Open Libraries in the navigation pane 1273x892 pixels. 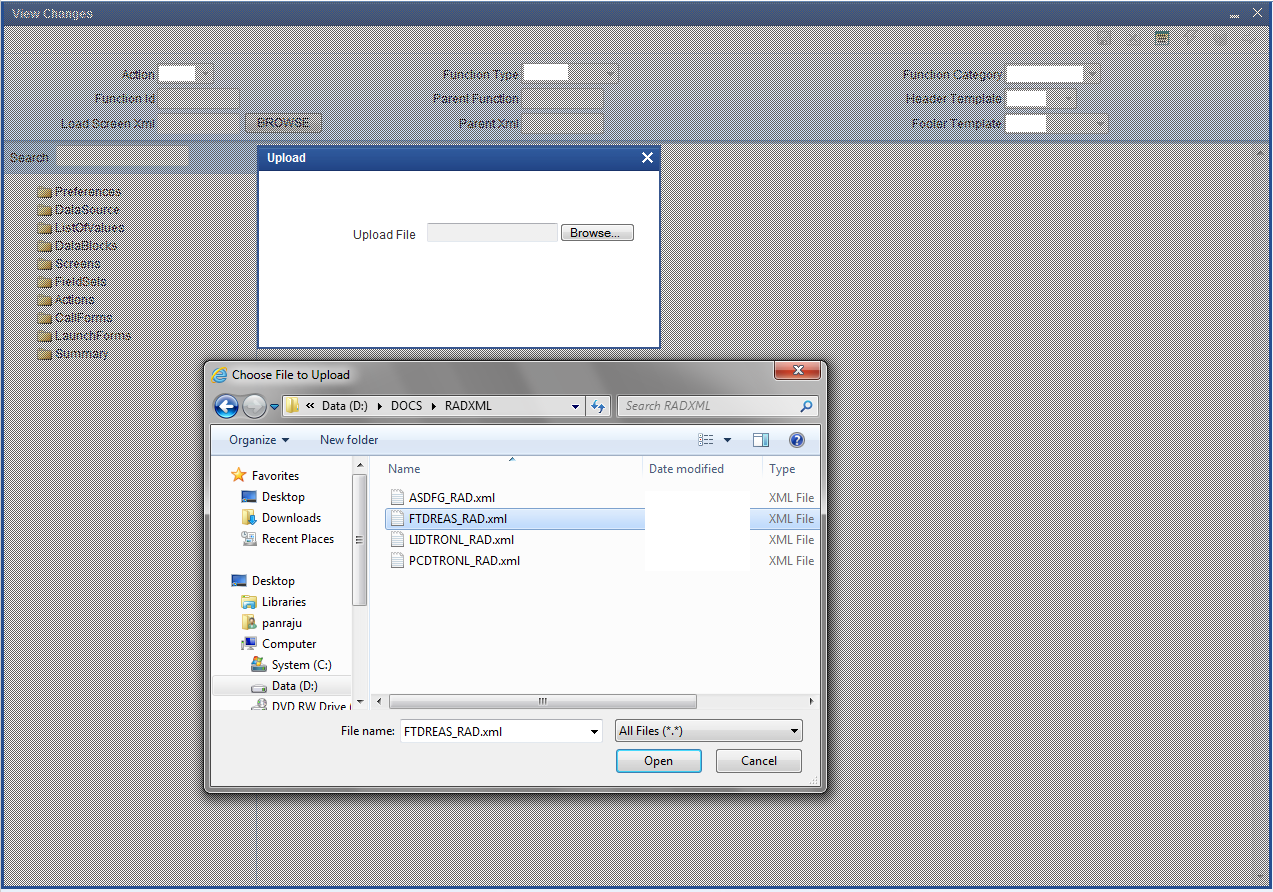point(284,602)
